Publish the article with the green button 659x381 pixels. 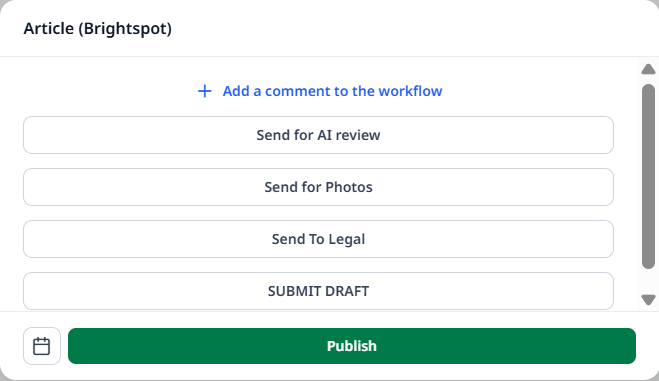pyautogui.click(x=352, y=346)
